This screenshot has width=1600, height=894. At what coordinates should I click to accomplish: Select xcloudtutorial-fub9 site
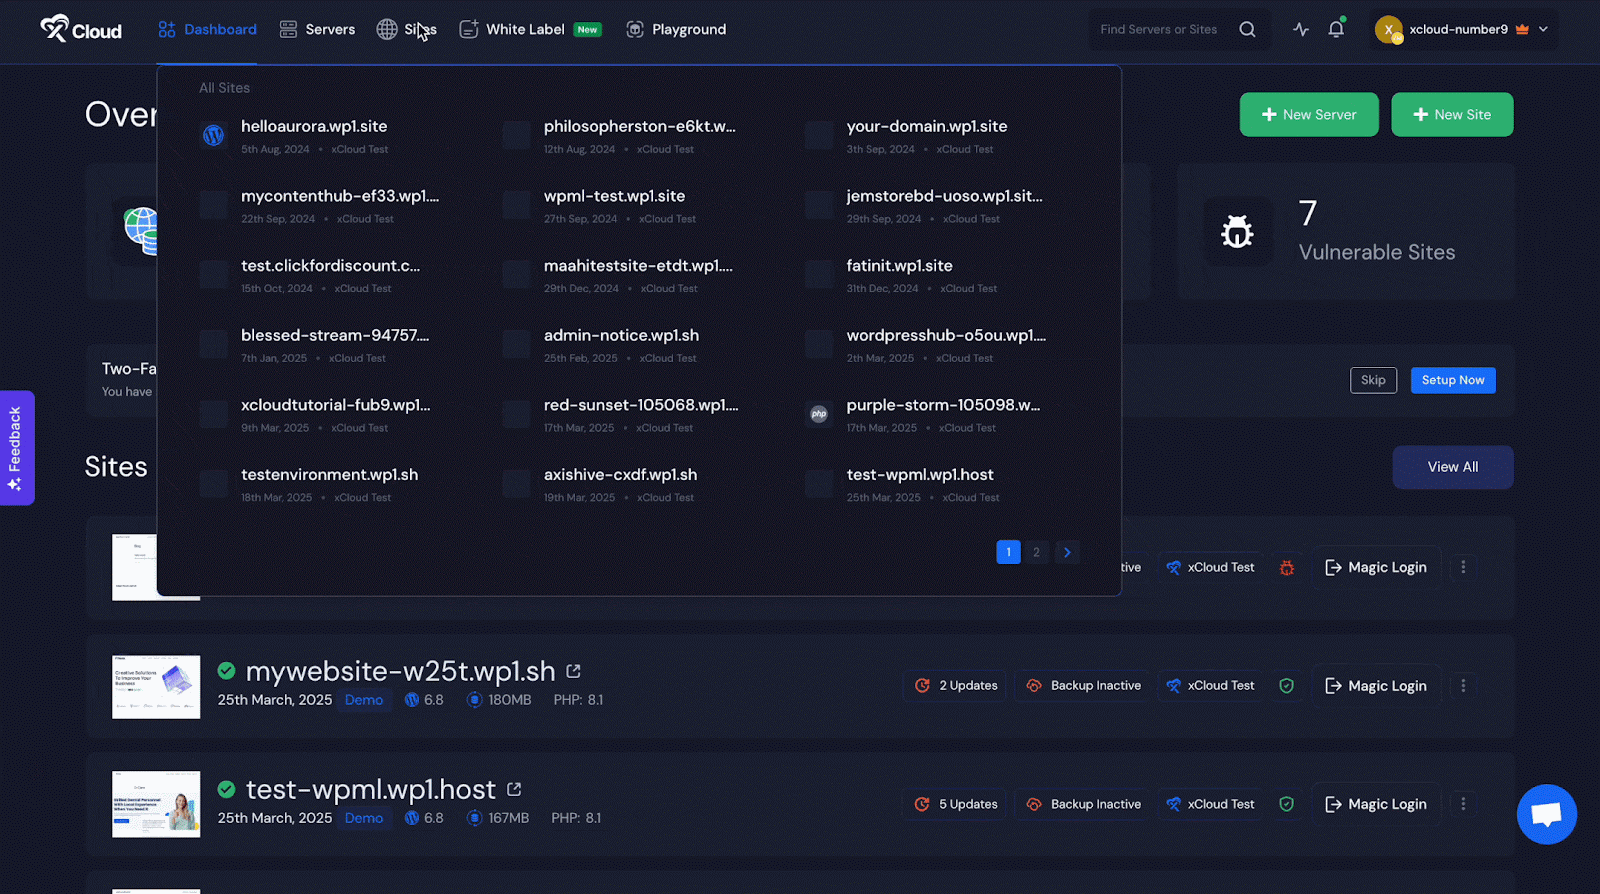tap(336, 405)
